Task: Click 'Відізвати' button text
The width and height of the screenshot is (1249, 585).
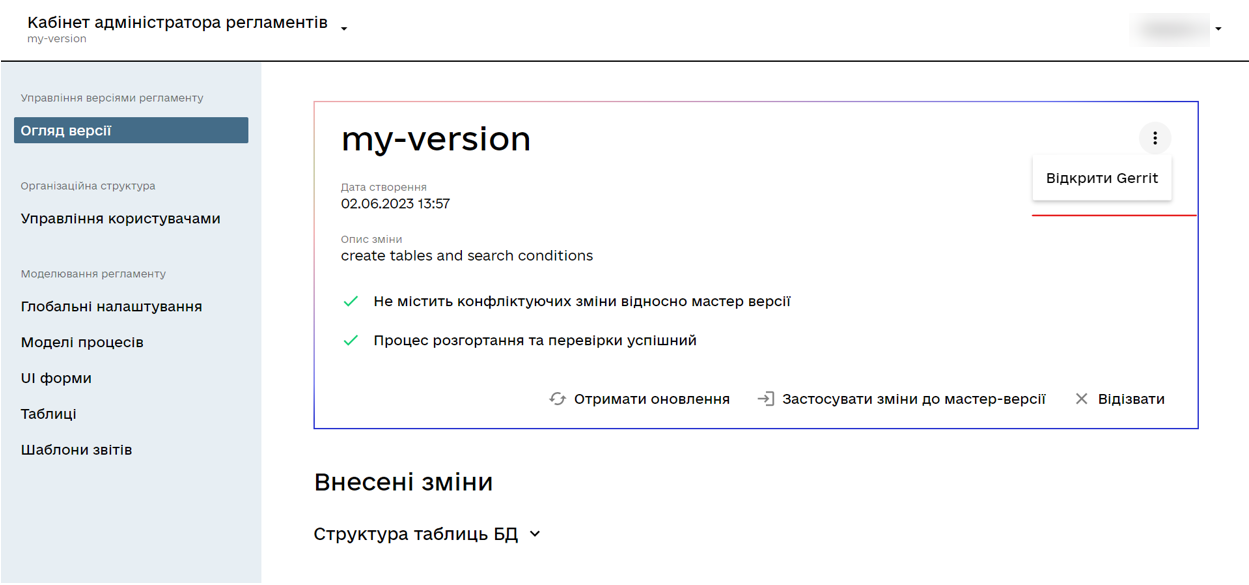Action: [x=1131, y=399]
